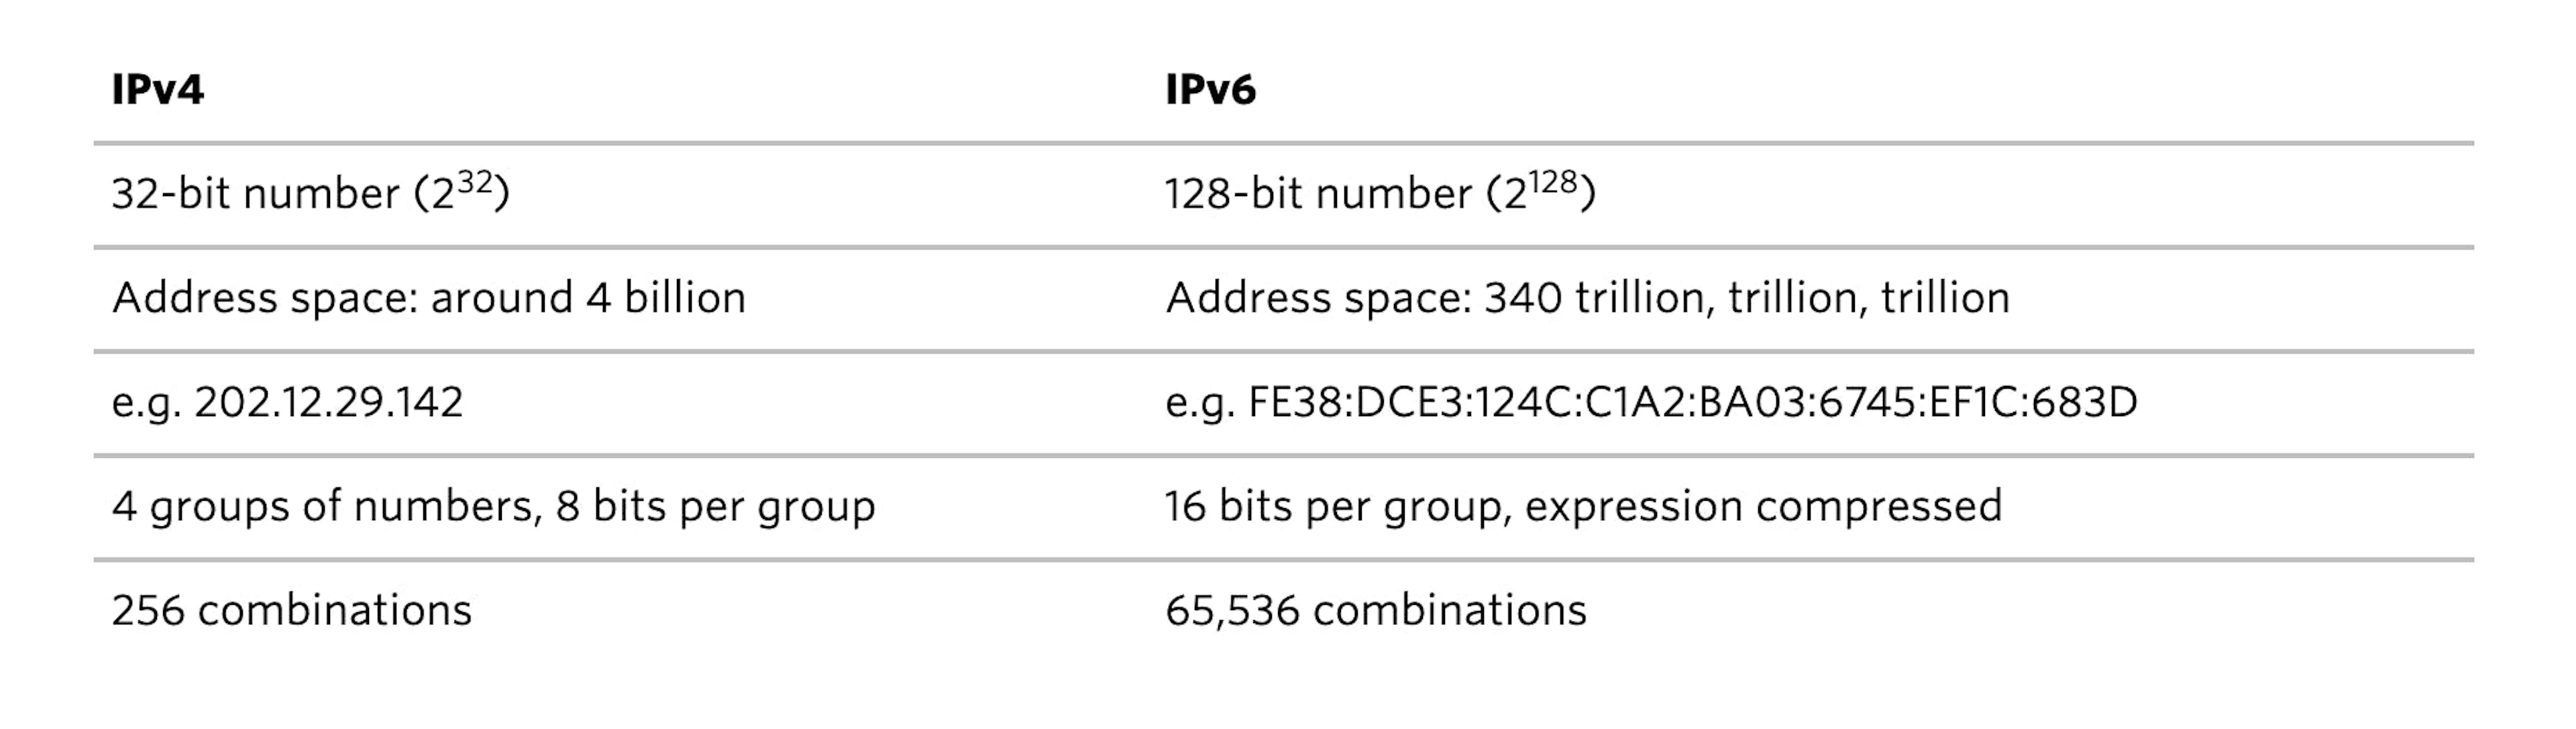
Task: Click the superscript 128 exponent
Action: click(x=1553, y=182)
